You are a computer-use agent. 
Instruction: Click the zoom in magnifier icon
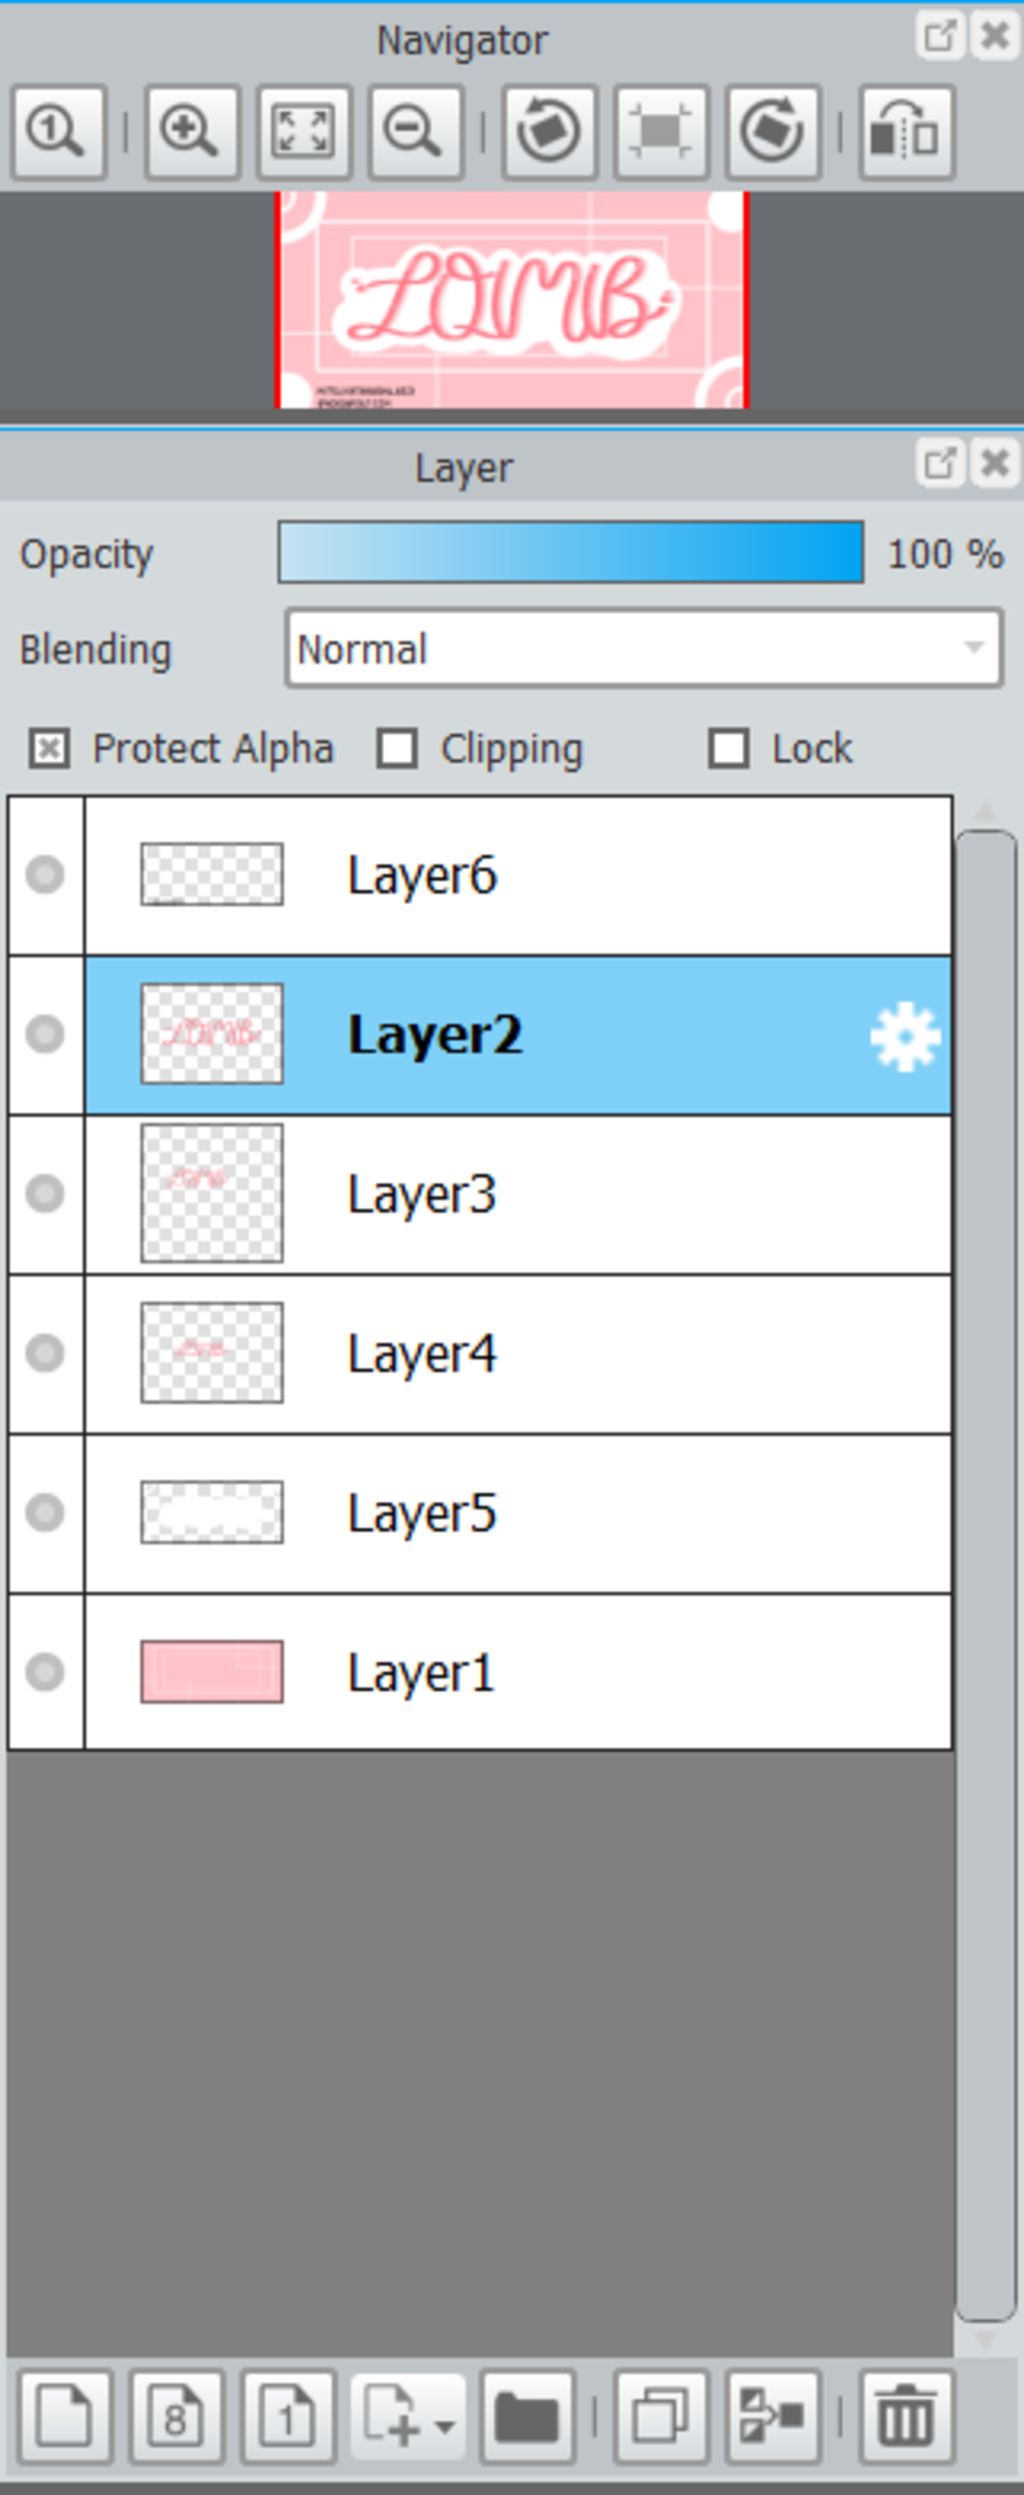click(x=191, y=132)
